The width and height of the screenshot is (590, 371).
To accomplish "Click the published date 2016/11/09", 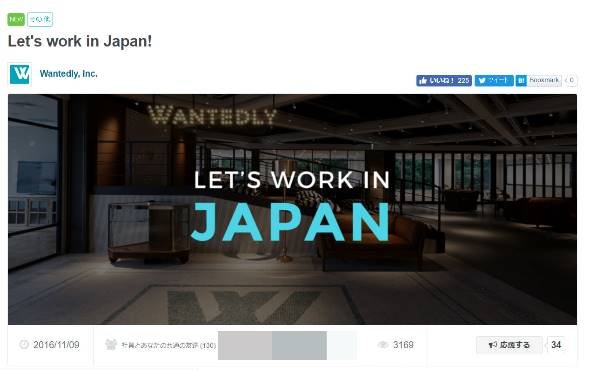I will (x=56, y=345).
